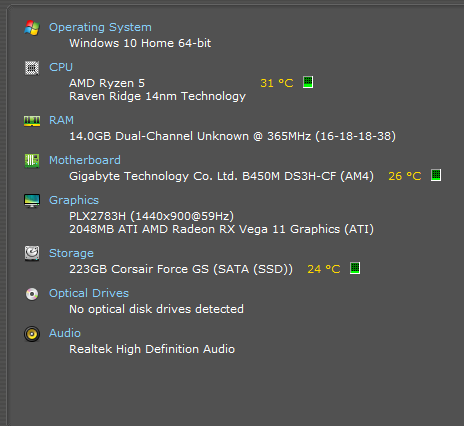Select the Radeon RX Vega 11 line
The height and width of the screenshot is (426, 464).
[x=221, y=229]
